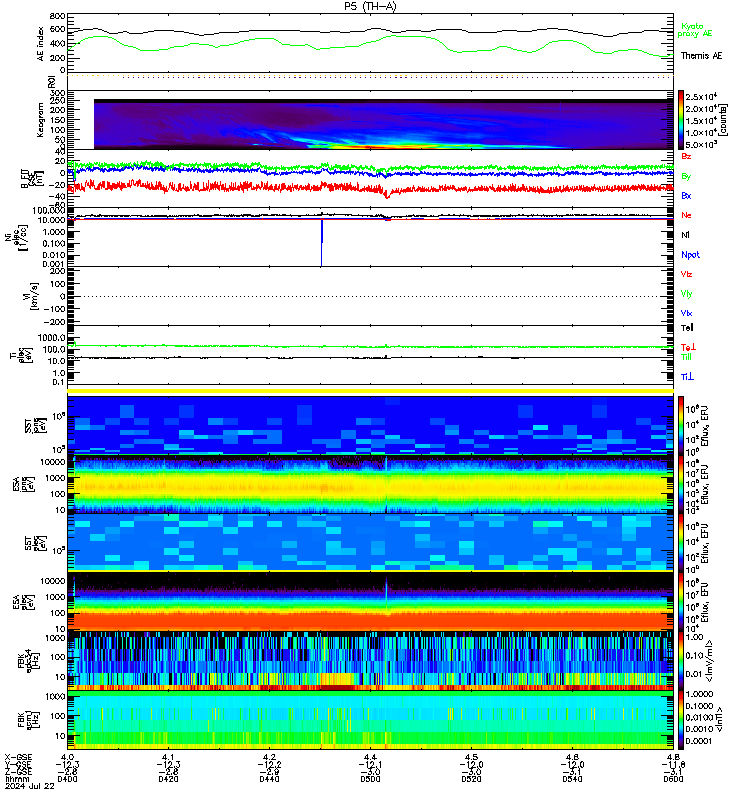Click the "0440" time tick label
Screen dimensions: 750x800
pyautogui.click(x=269, y=779)
